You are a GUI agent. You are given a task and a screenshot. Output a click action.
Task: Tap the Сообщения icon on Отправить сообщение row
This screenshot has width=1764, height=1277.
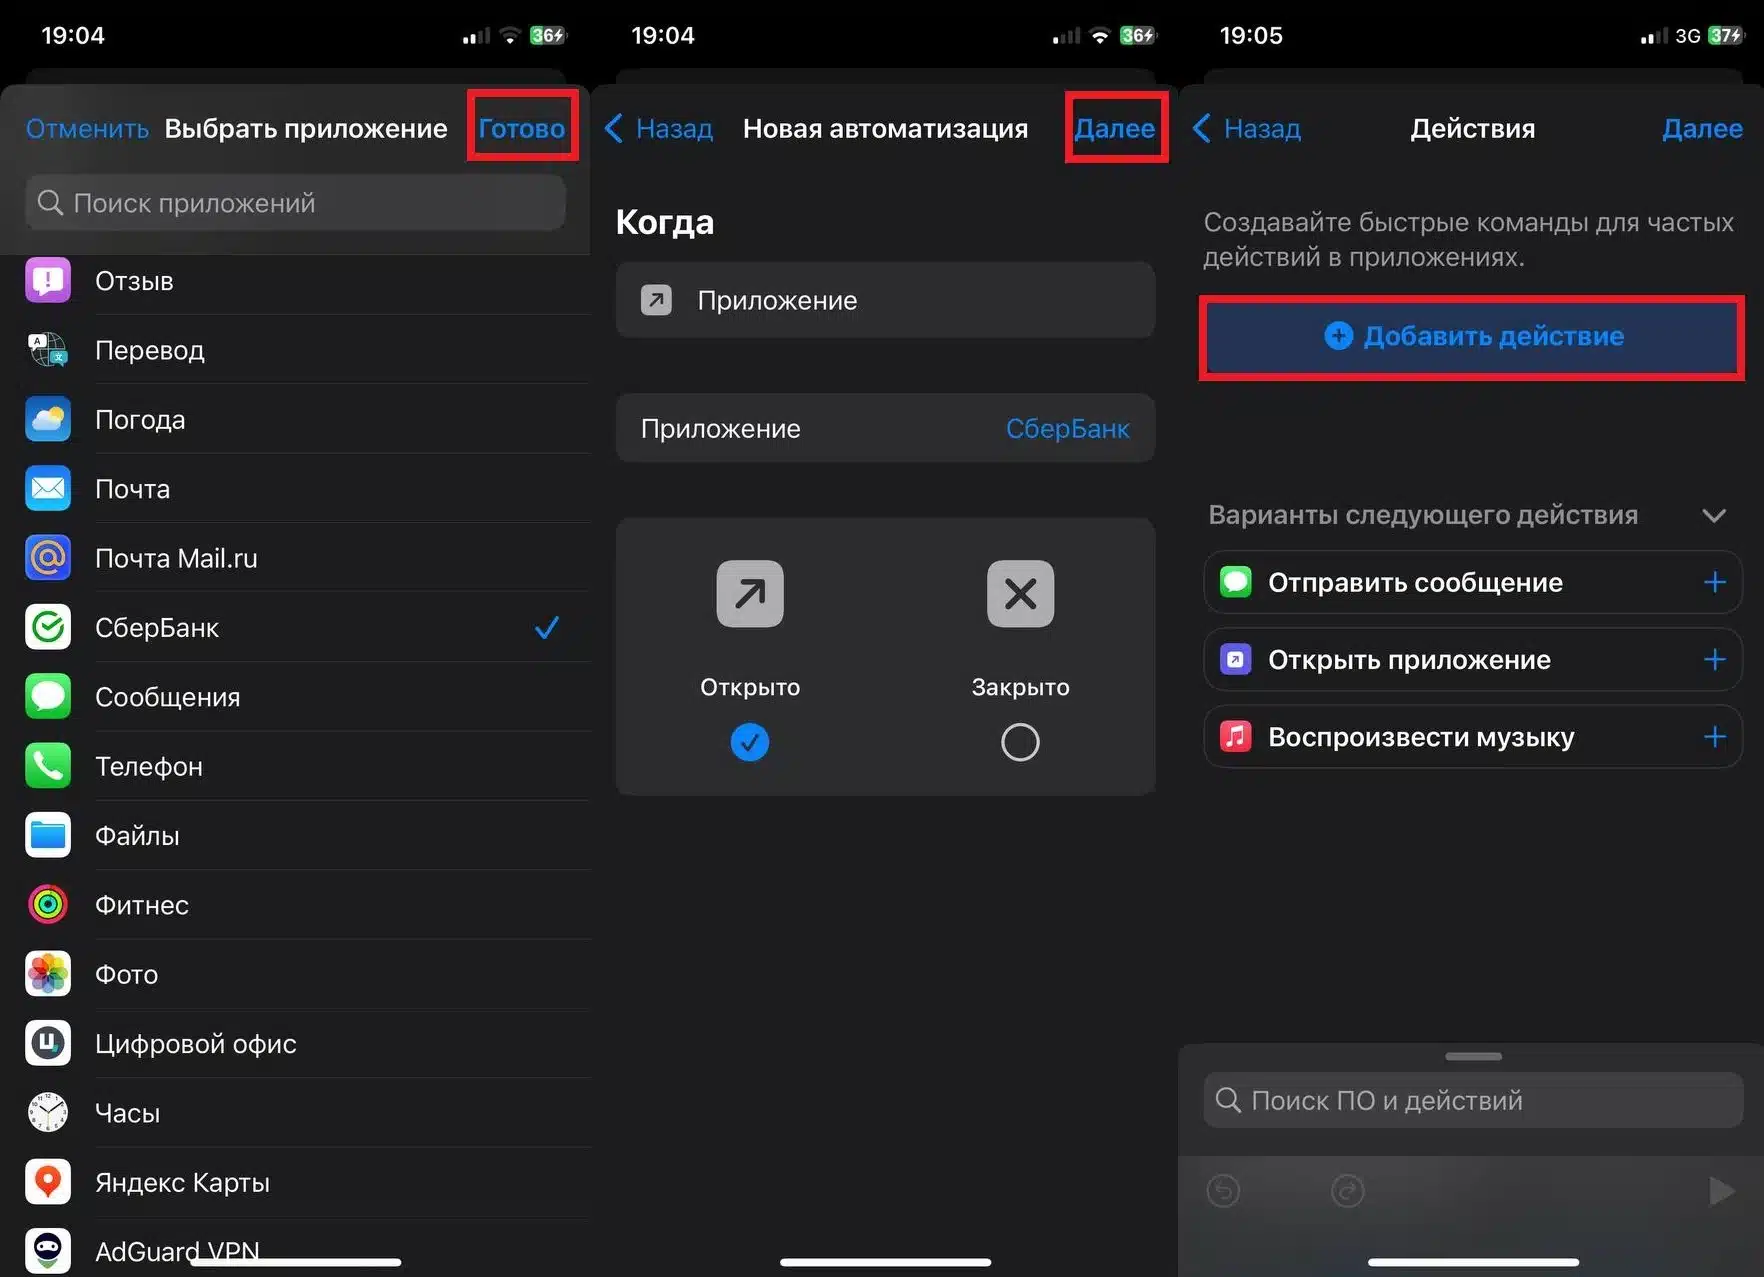1235,582
